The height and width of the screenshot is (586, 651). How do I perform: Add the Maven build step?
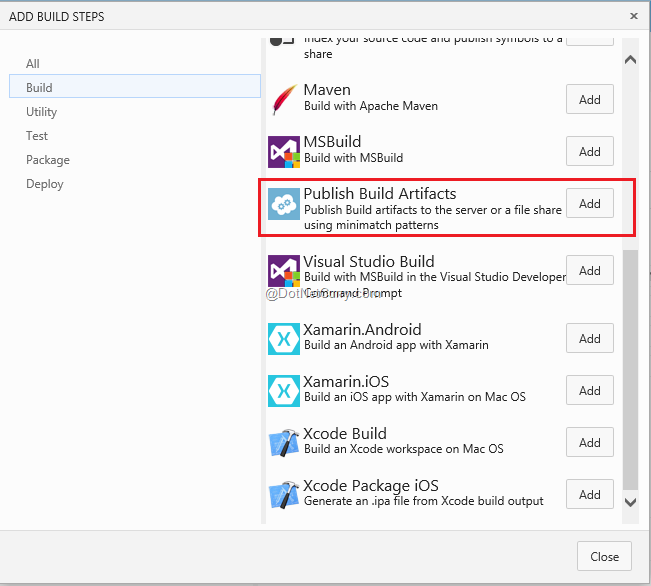pyautogui.click(x=590, y=99)
